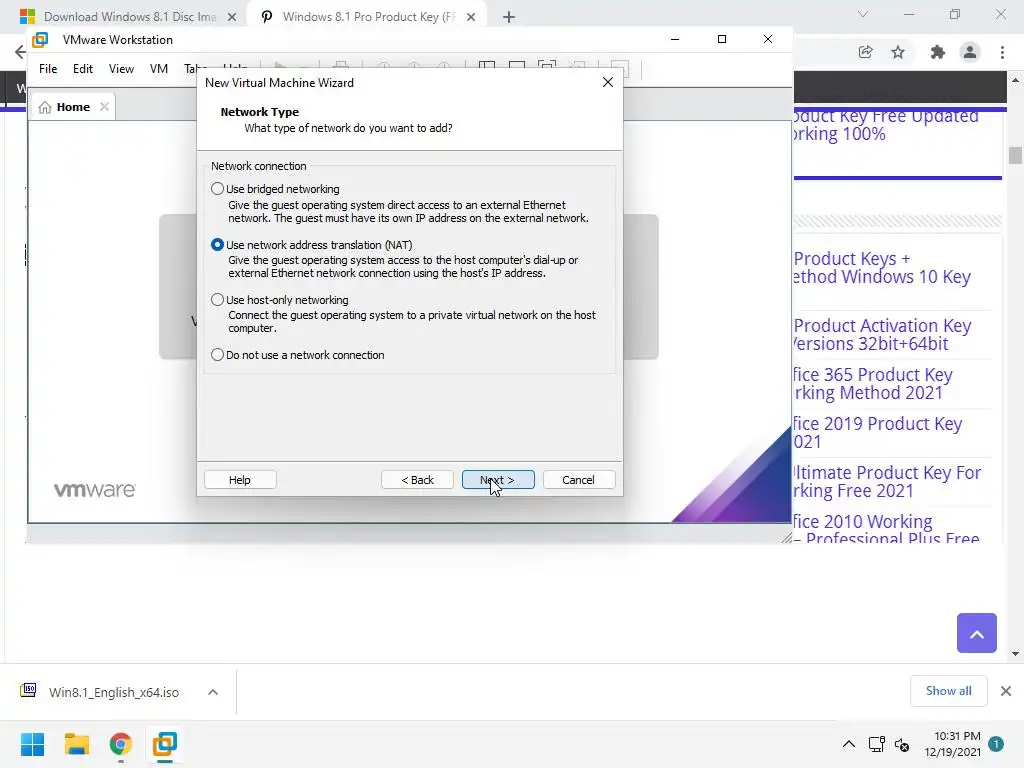
Task: Click scrollbar up arrow in Chrome
Action: click(1015, 80)
